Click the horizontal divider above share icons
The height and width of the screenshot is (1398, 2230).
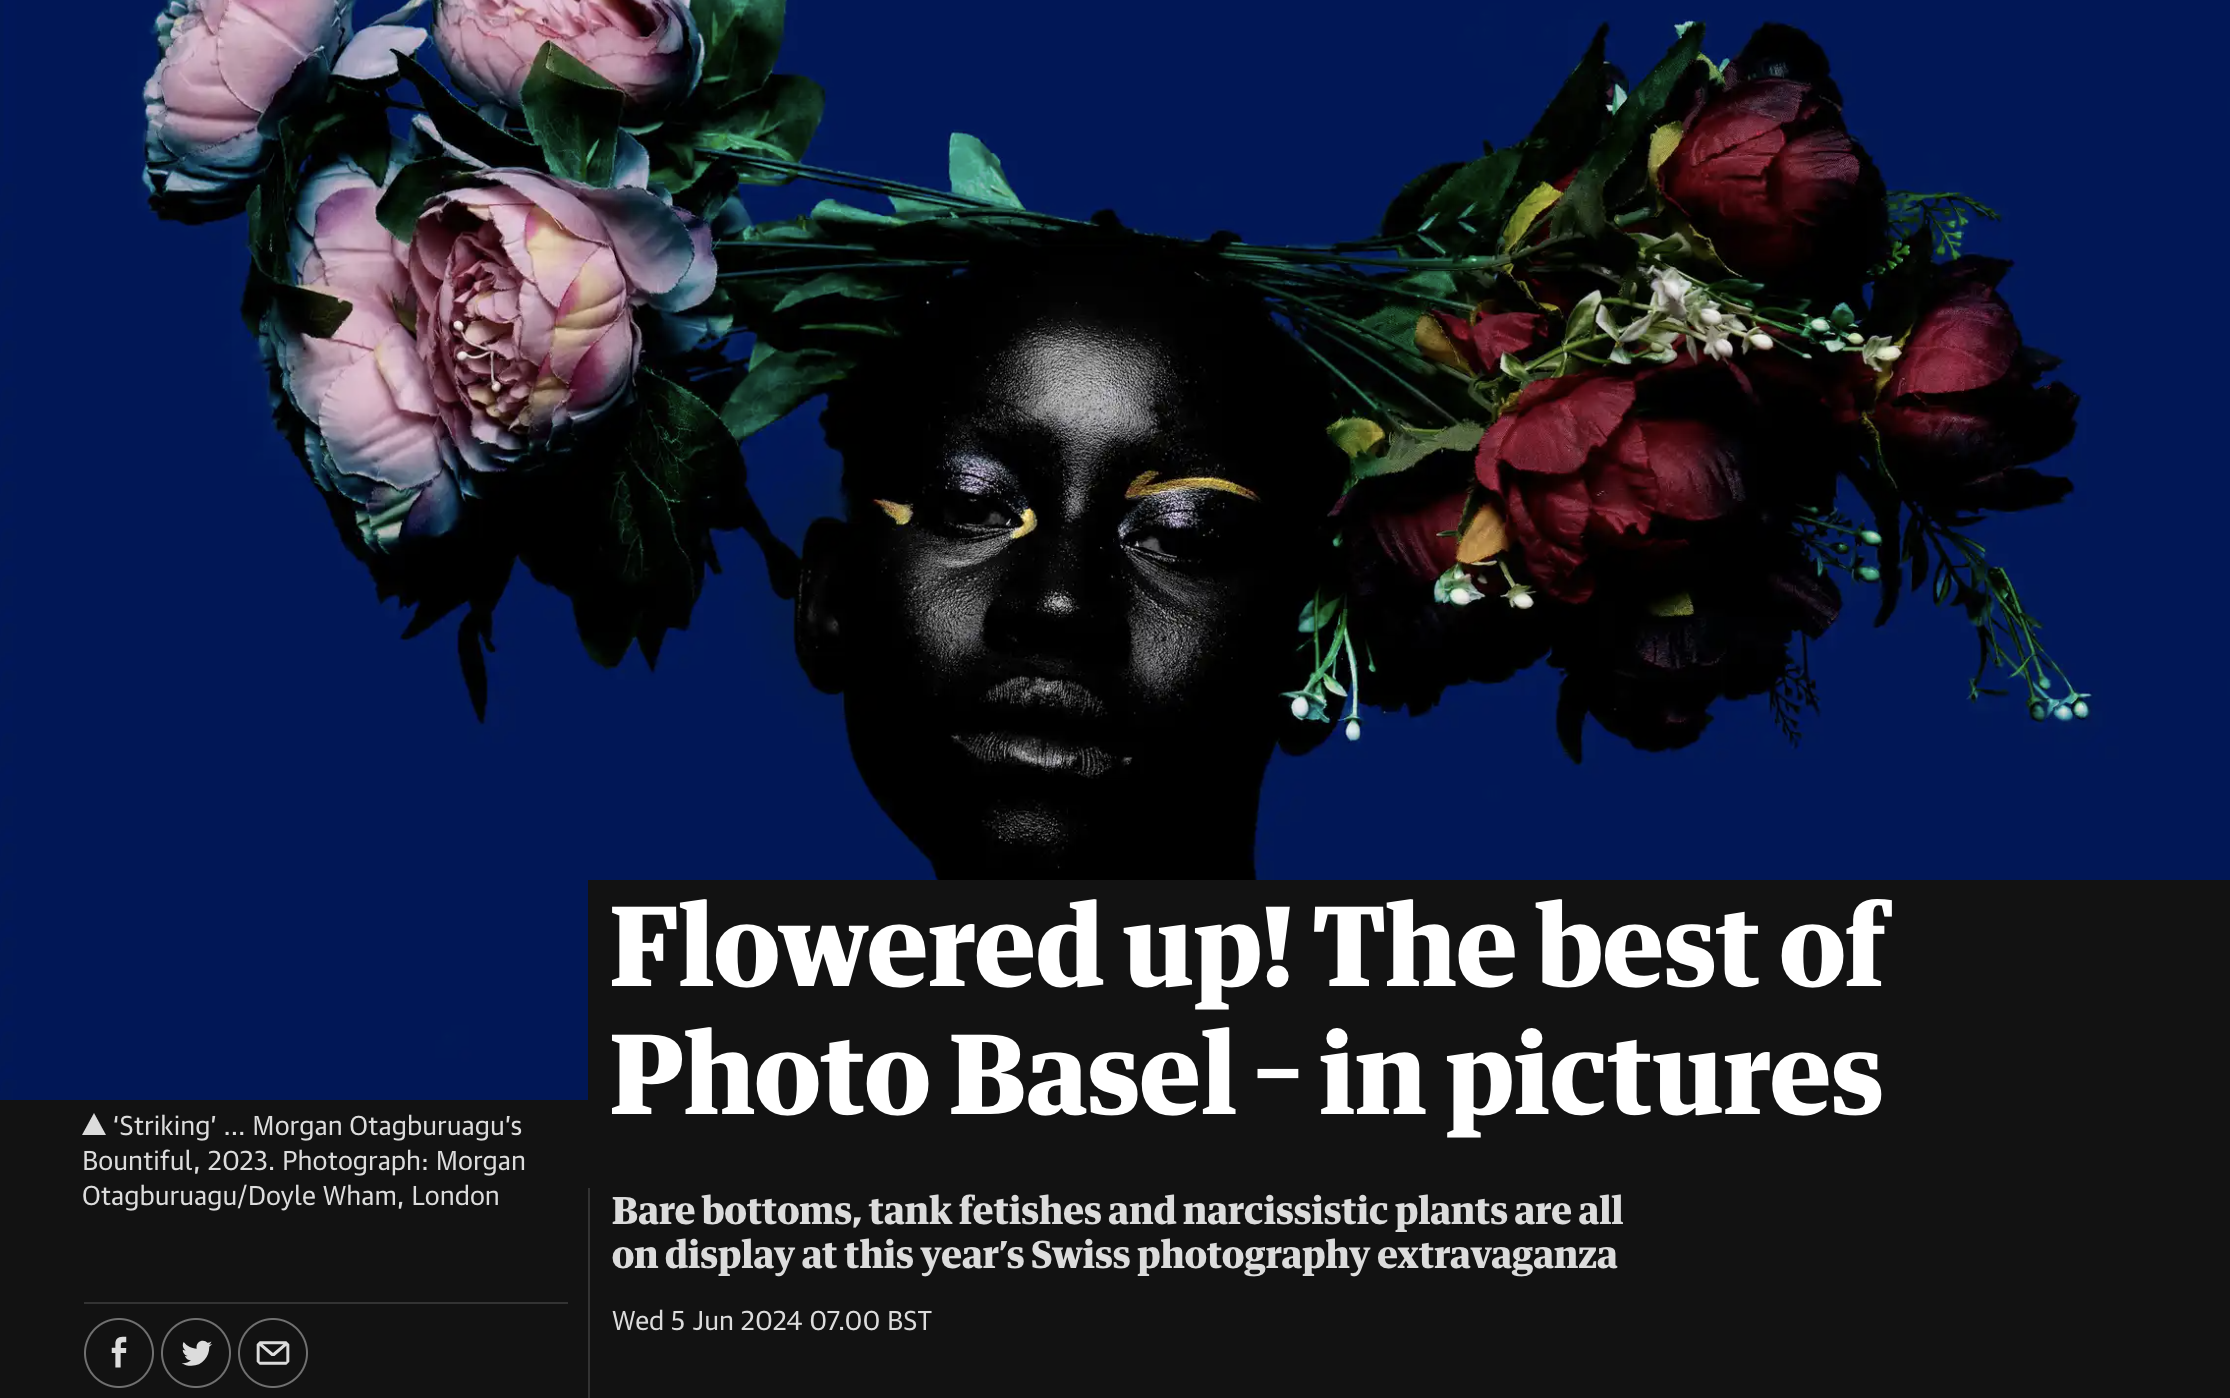(x=326, y=1303)
